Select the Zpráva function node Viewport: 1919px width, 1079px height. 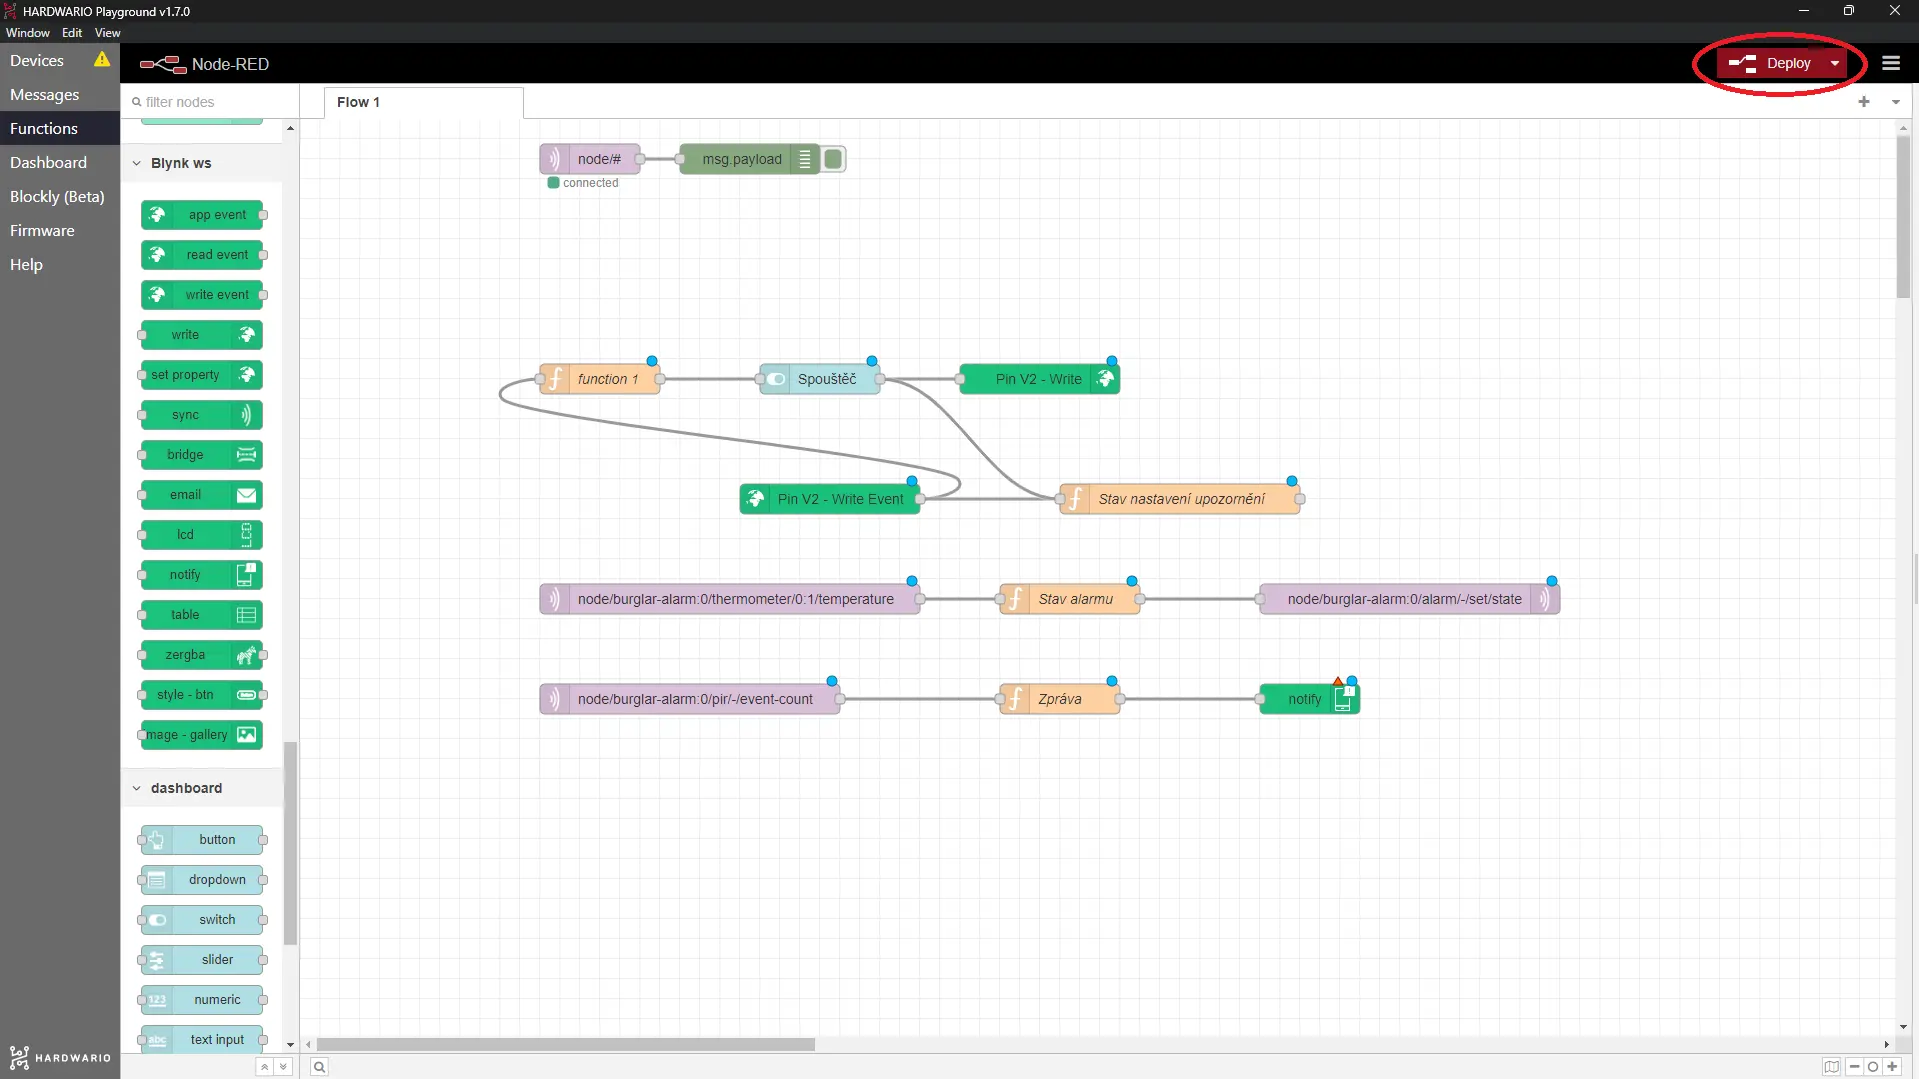point(1060,699)
